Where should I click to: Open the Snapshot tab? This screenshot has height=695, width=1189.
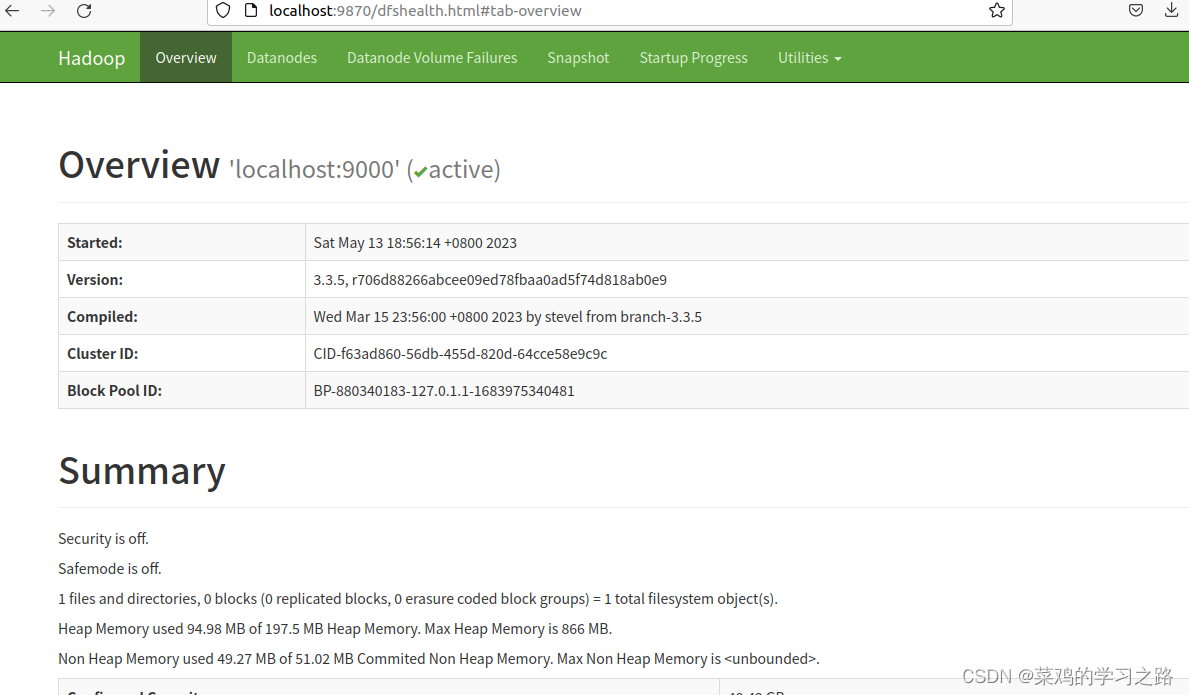(x=578, y=58)
